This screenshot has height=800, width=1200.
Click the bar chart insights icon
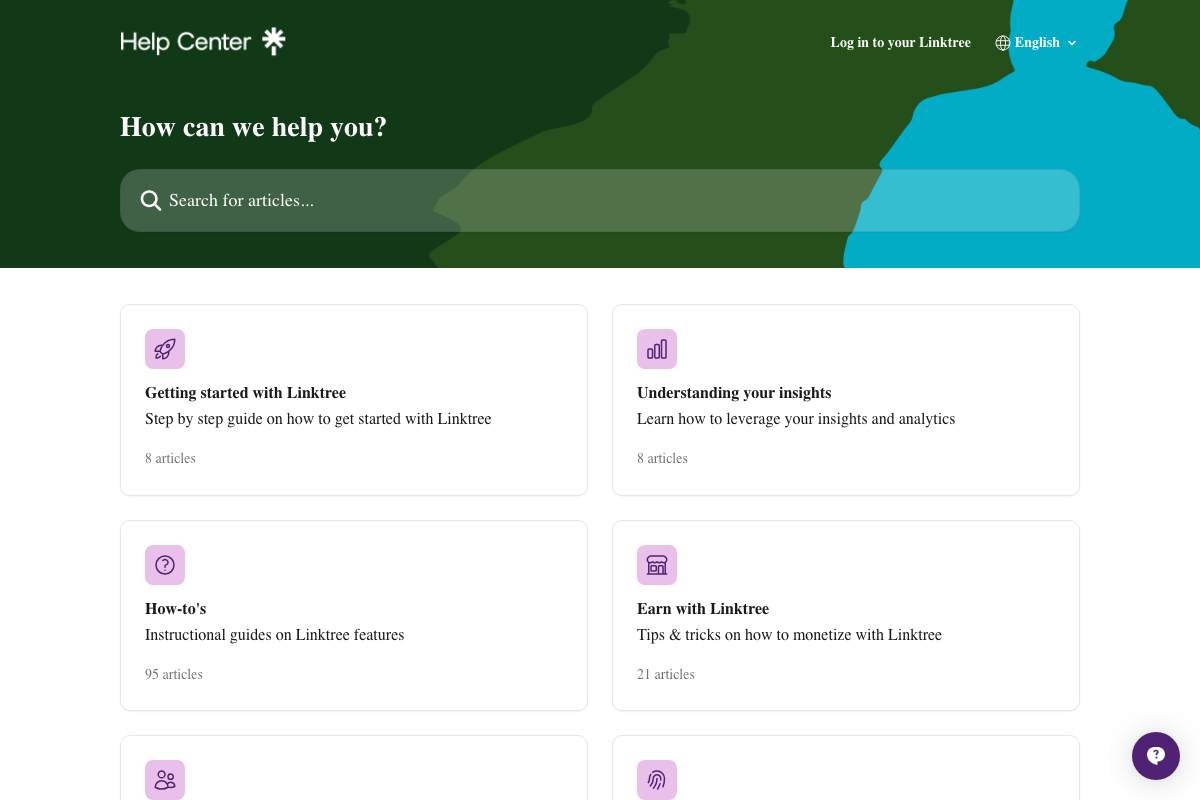point(657,349)
